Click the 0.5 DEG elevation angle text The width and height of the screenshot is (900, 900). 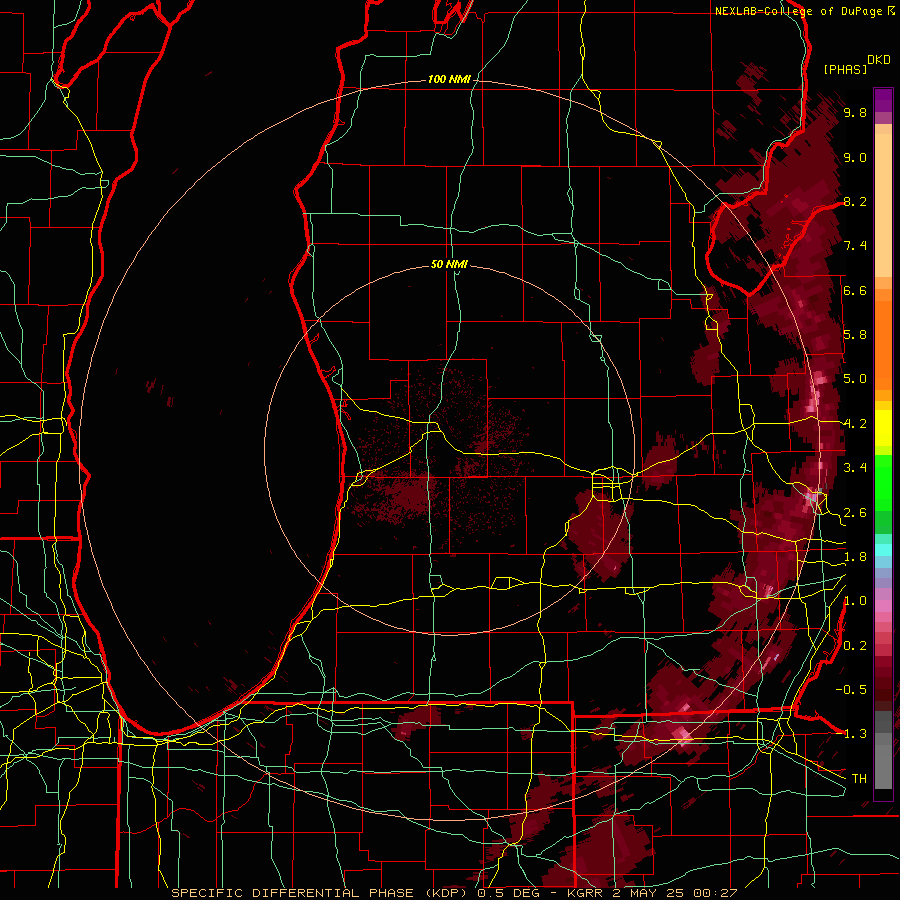tap(509, 893)
